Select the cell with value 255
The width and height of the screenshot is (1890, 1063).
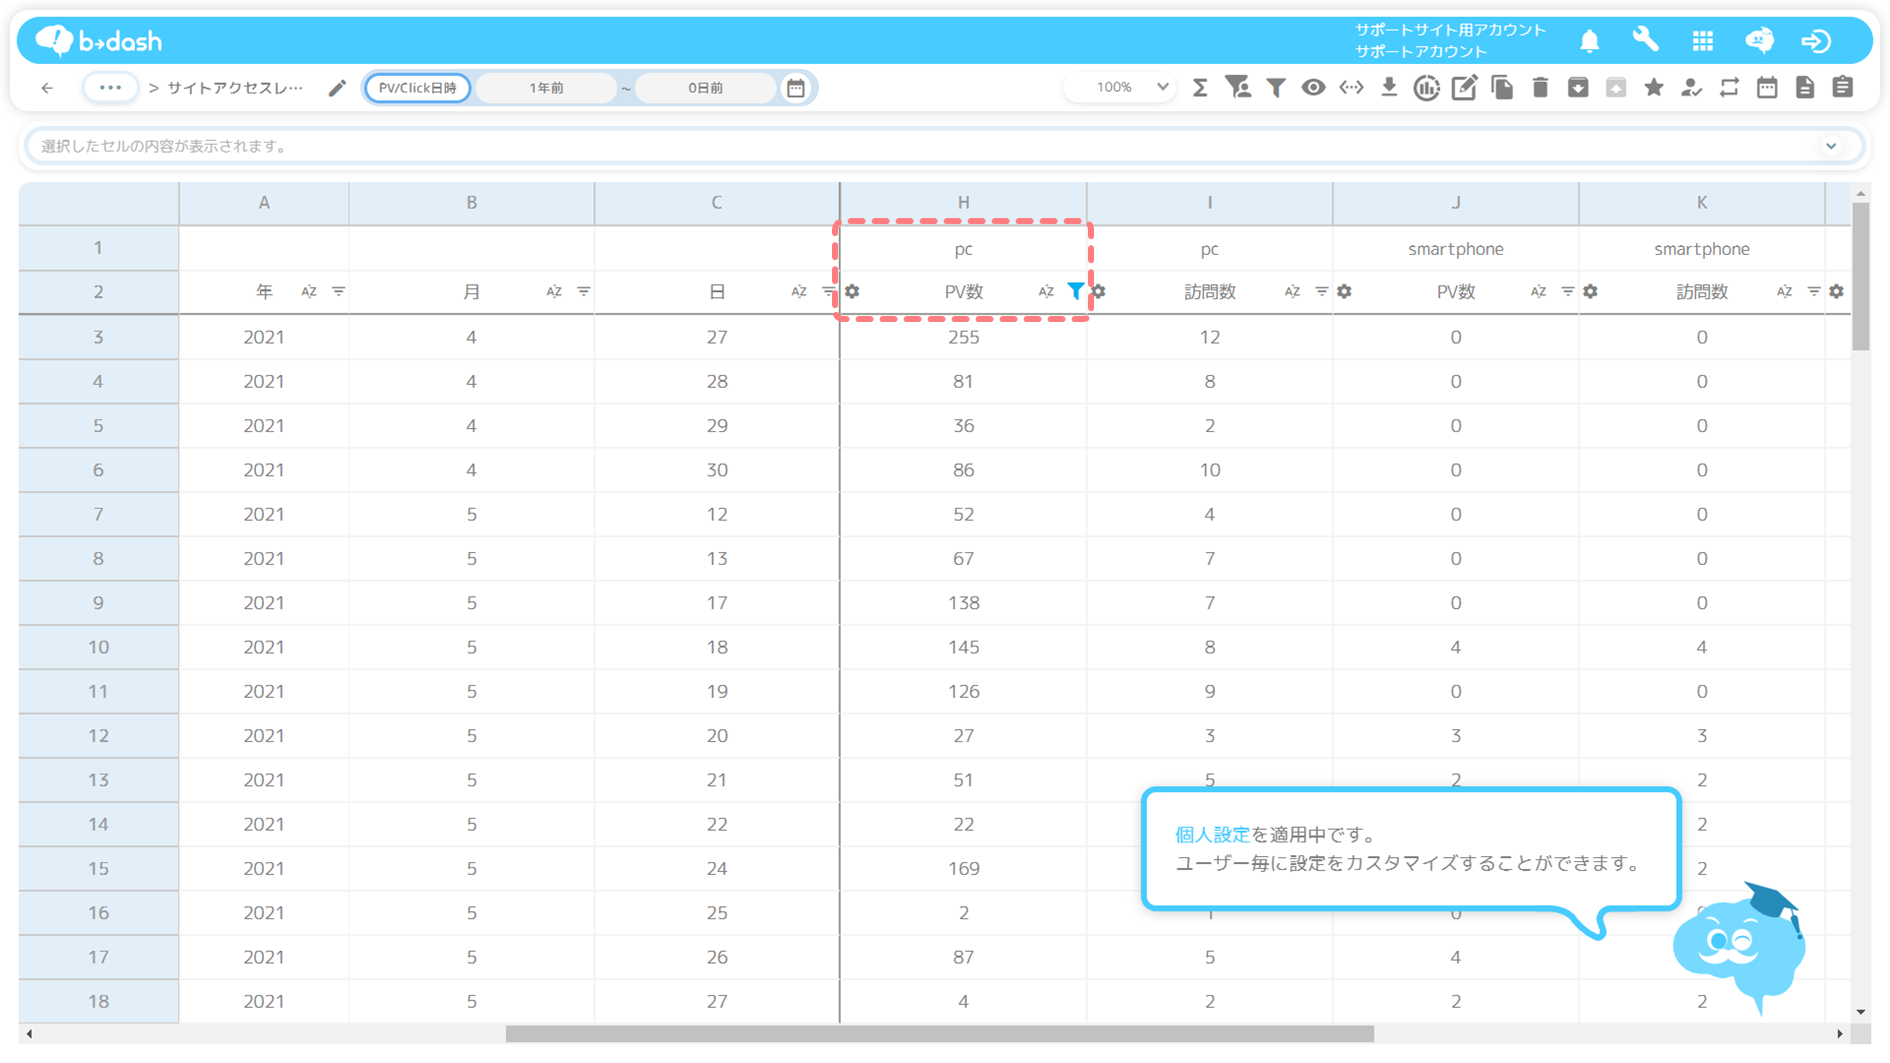(x=963, y=337)
